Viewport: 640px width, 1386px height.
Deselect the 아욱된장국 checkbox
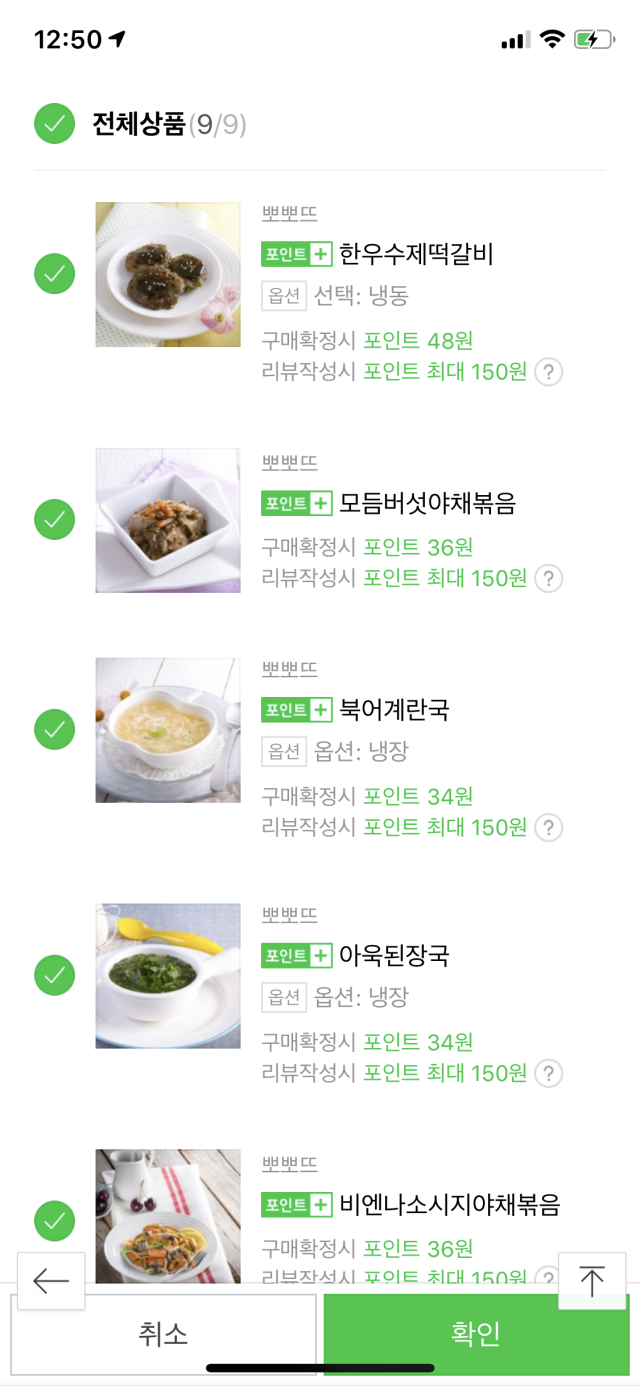coord(55,975)
